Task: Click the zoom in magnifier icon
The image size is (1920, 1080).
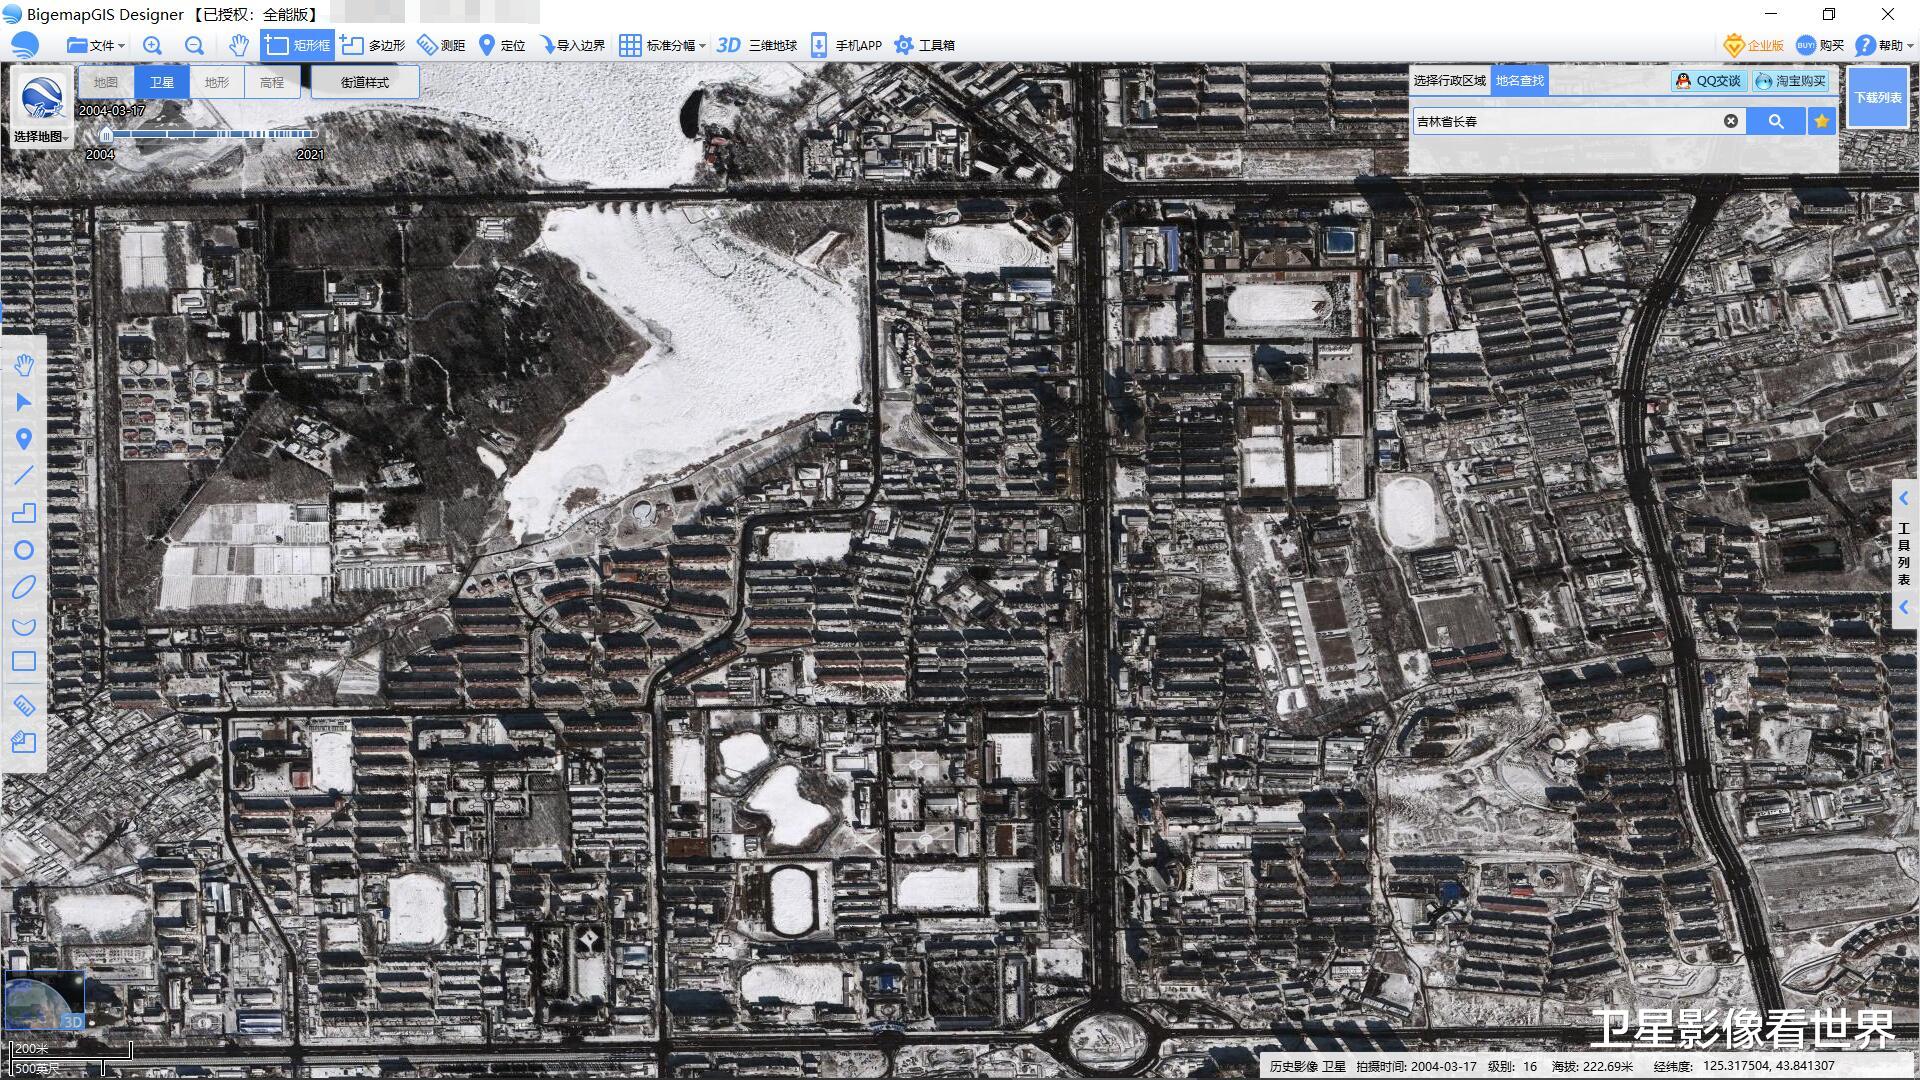Action: [x=152, y=45]
